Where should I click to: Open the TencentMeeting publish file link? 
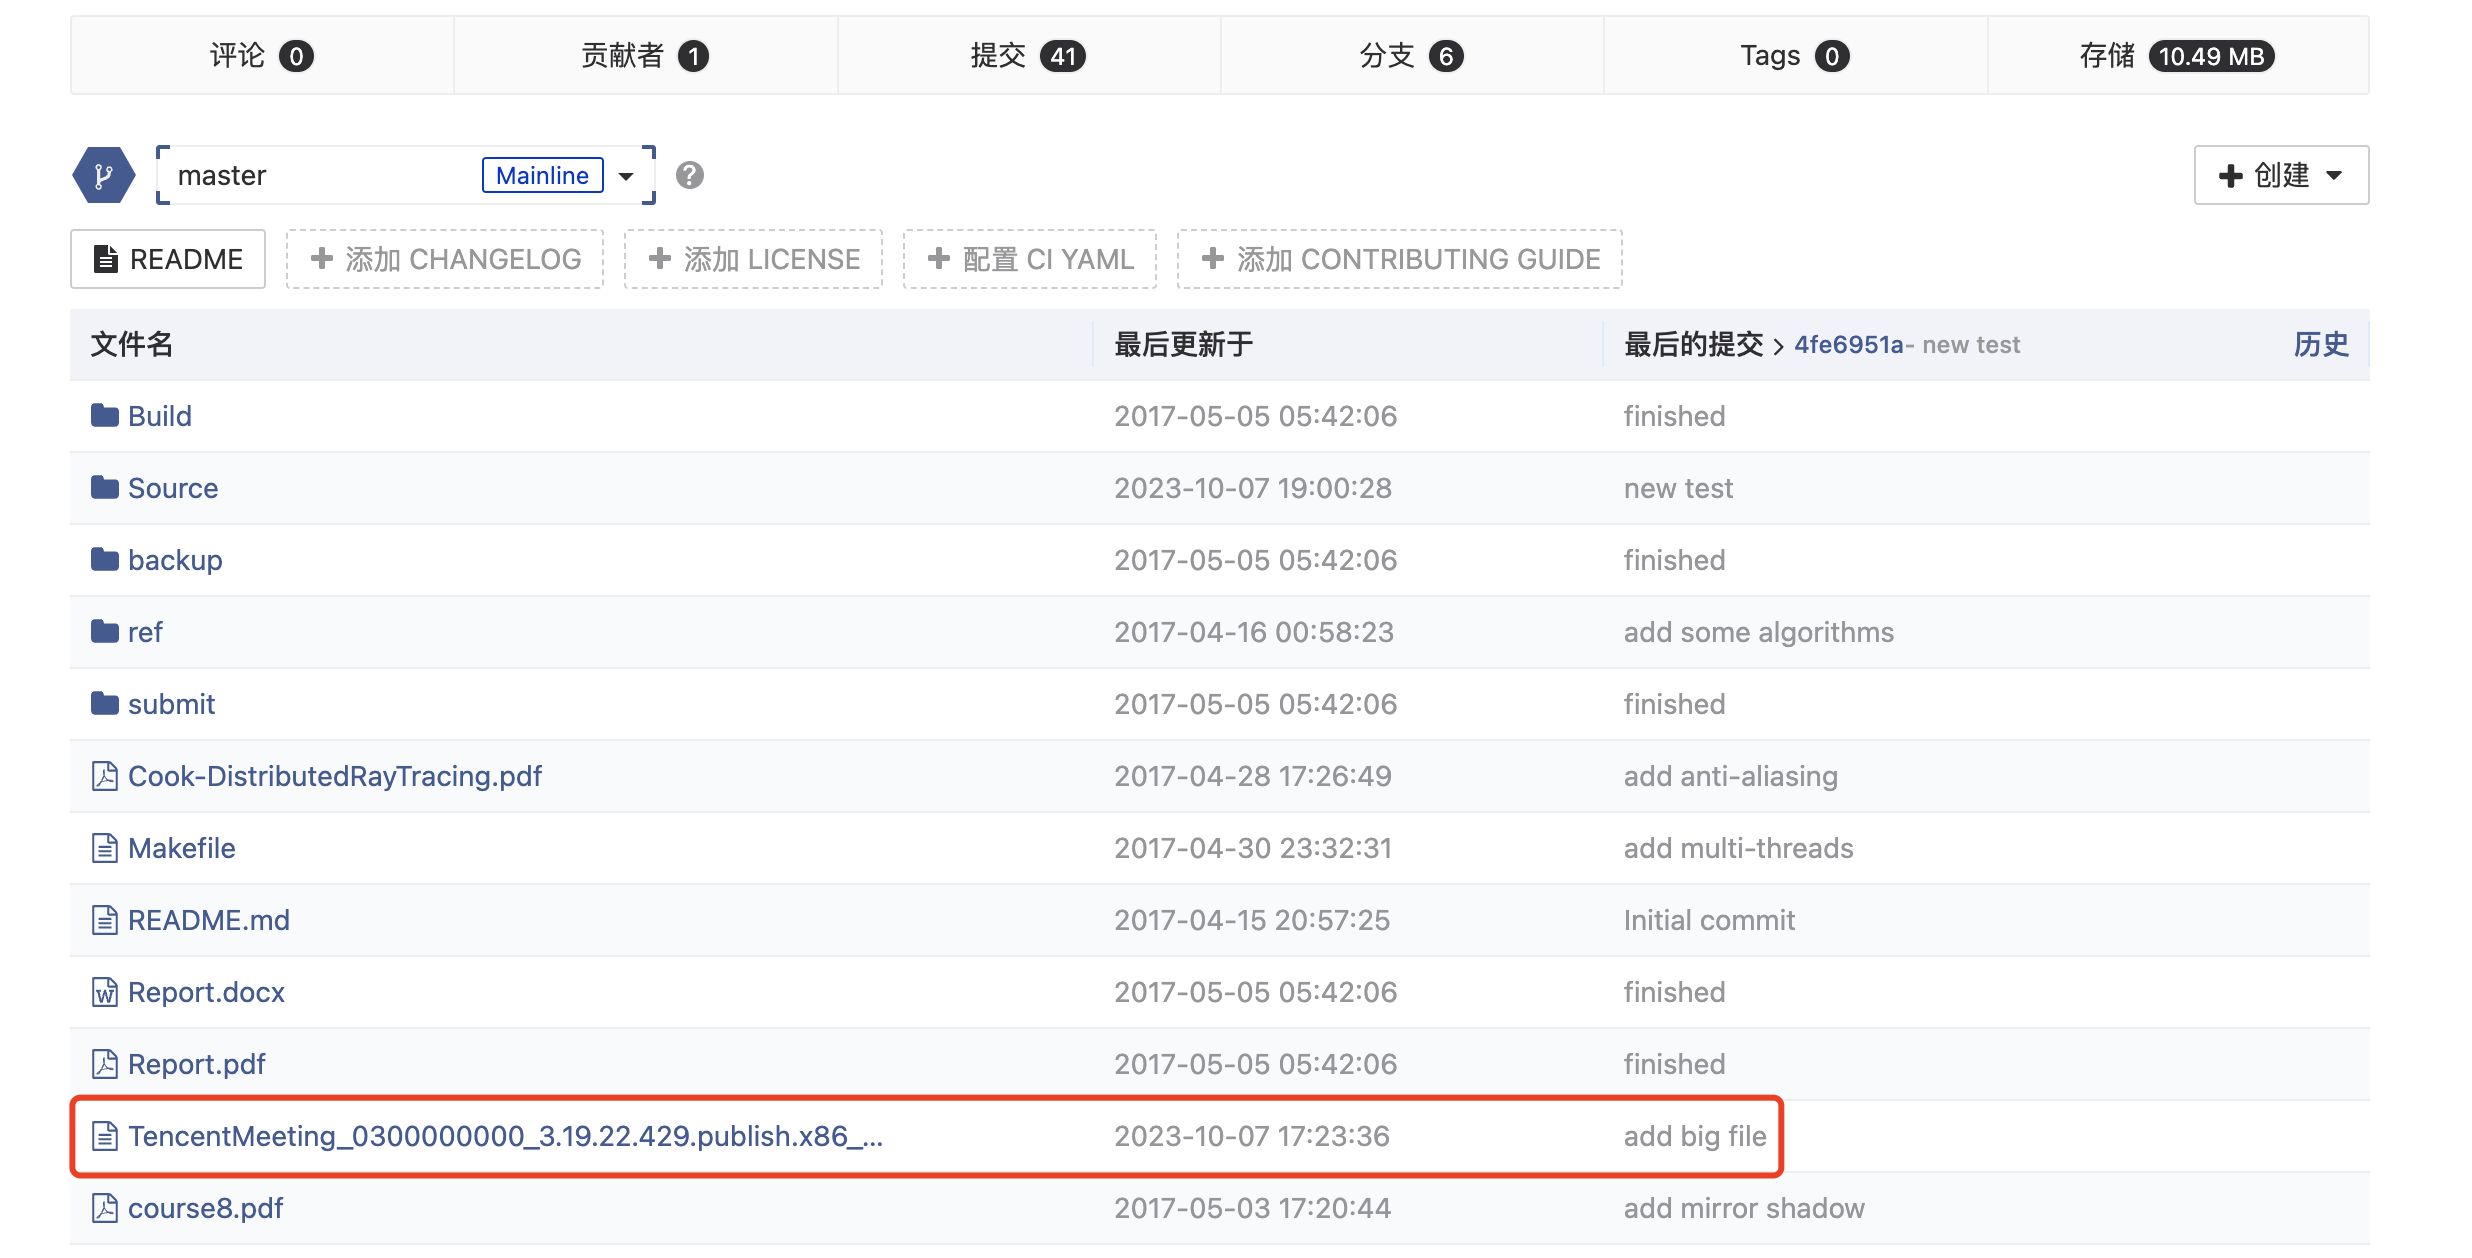[x=505, y=1136]
